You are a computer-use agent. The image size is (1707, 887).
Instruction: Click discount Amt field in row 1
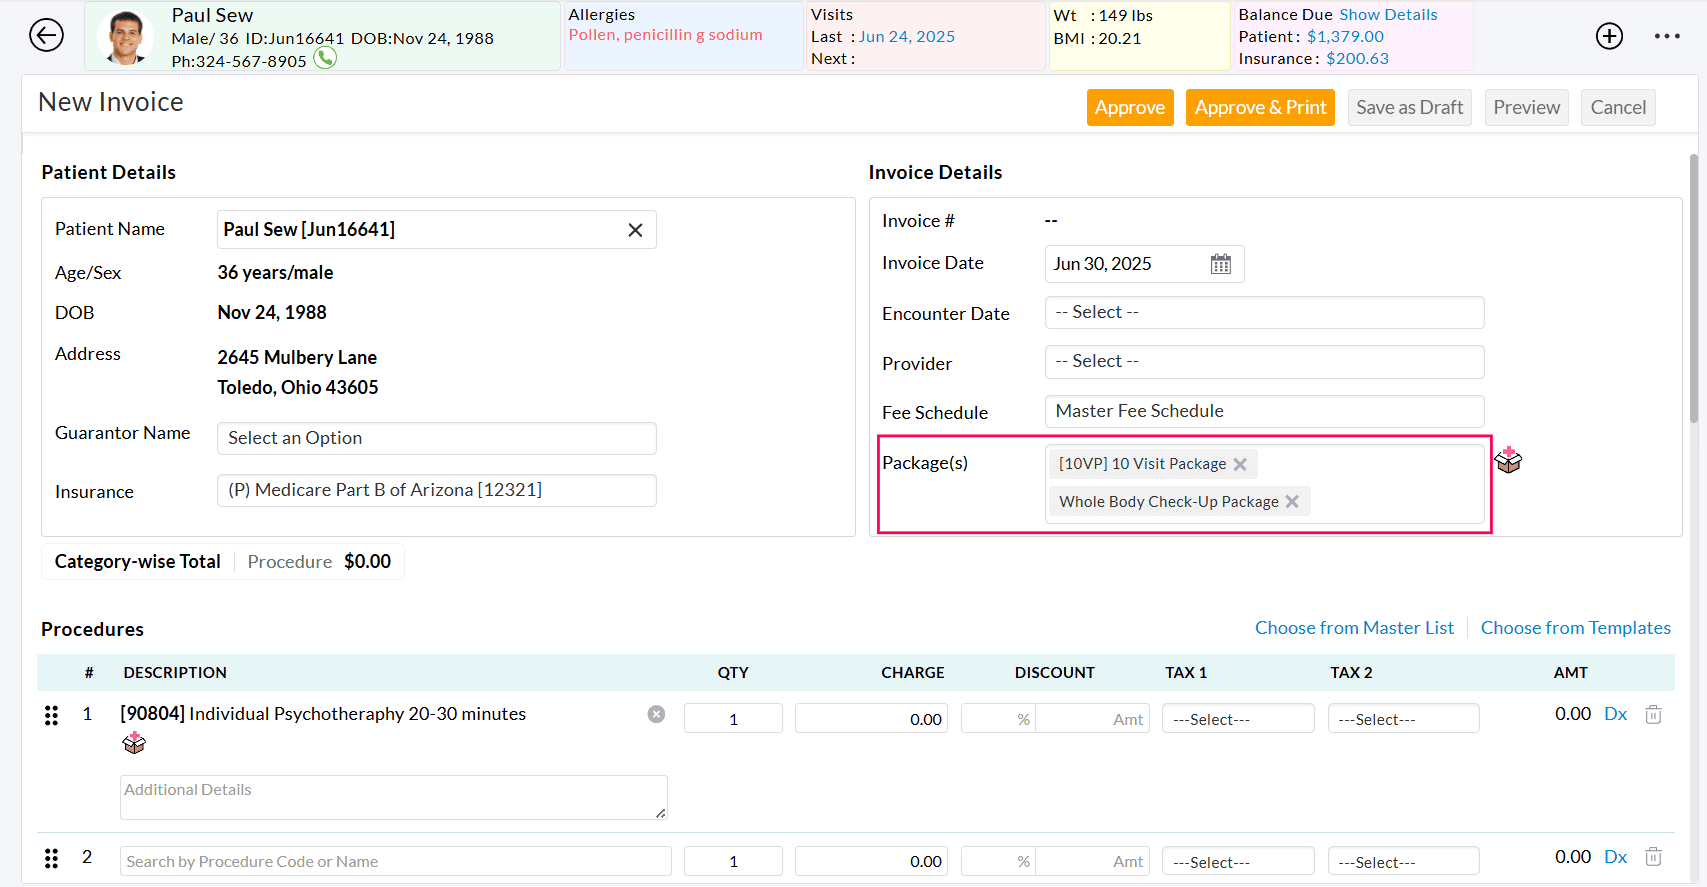[1093, 719]
